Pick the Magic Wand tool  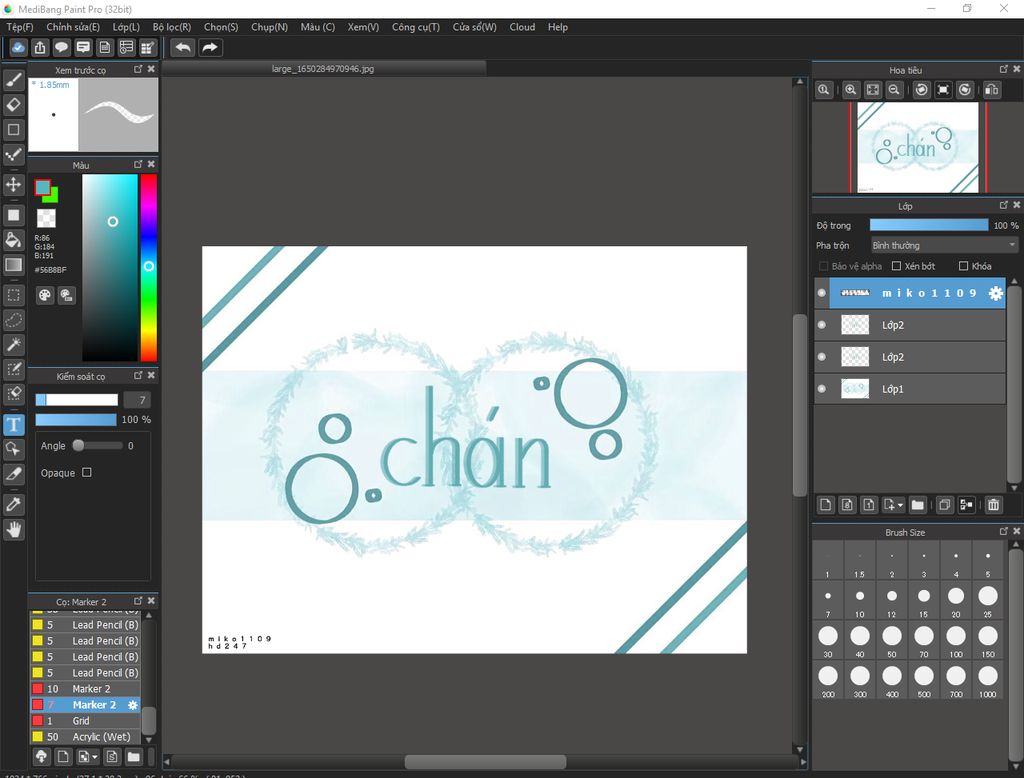[x=14, y=345]
